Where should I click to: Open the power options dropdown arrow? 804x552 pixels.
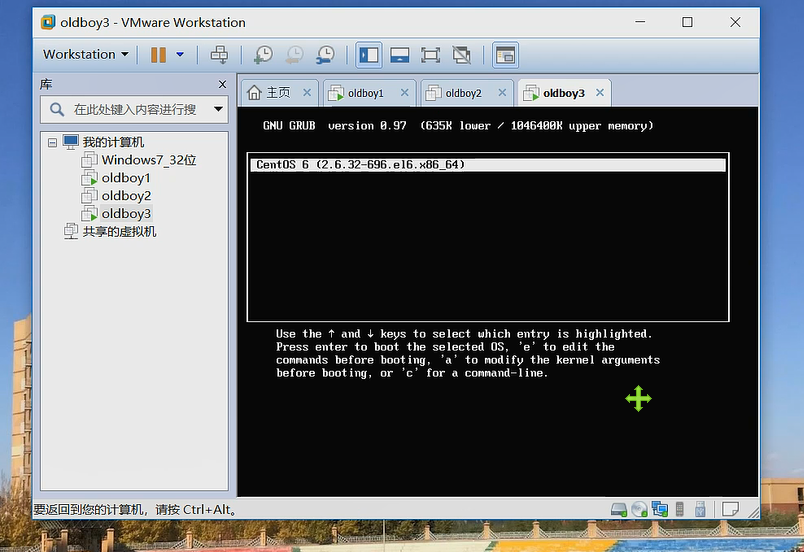tap(180, 54)
